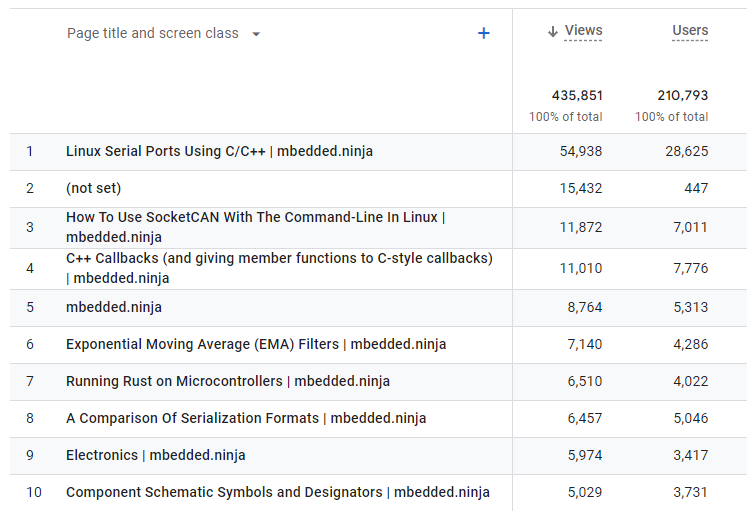Sort the table by Users column header
Image resolution: width=747 pixels, height=521 pixels.
pyautogui.click(x=690, y=31)
